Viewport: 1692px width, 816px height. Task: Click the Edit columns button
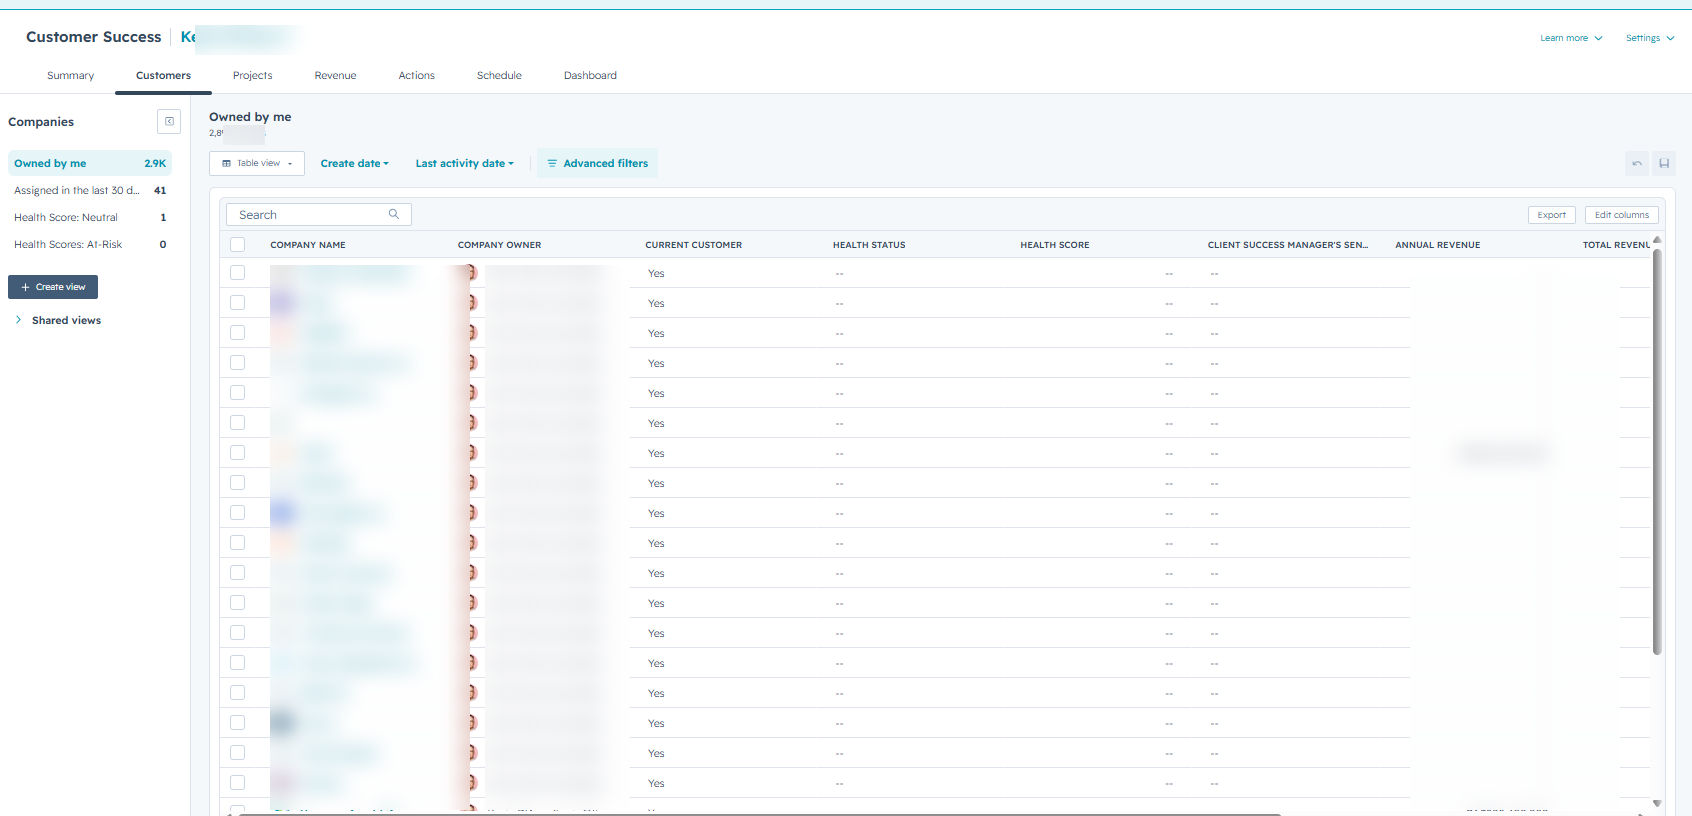pyautogui.click(x=1621, y=215)
